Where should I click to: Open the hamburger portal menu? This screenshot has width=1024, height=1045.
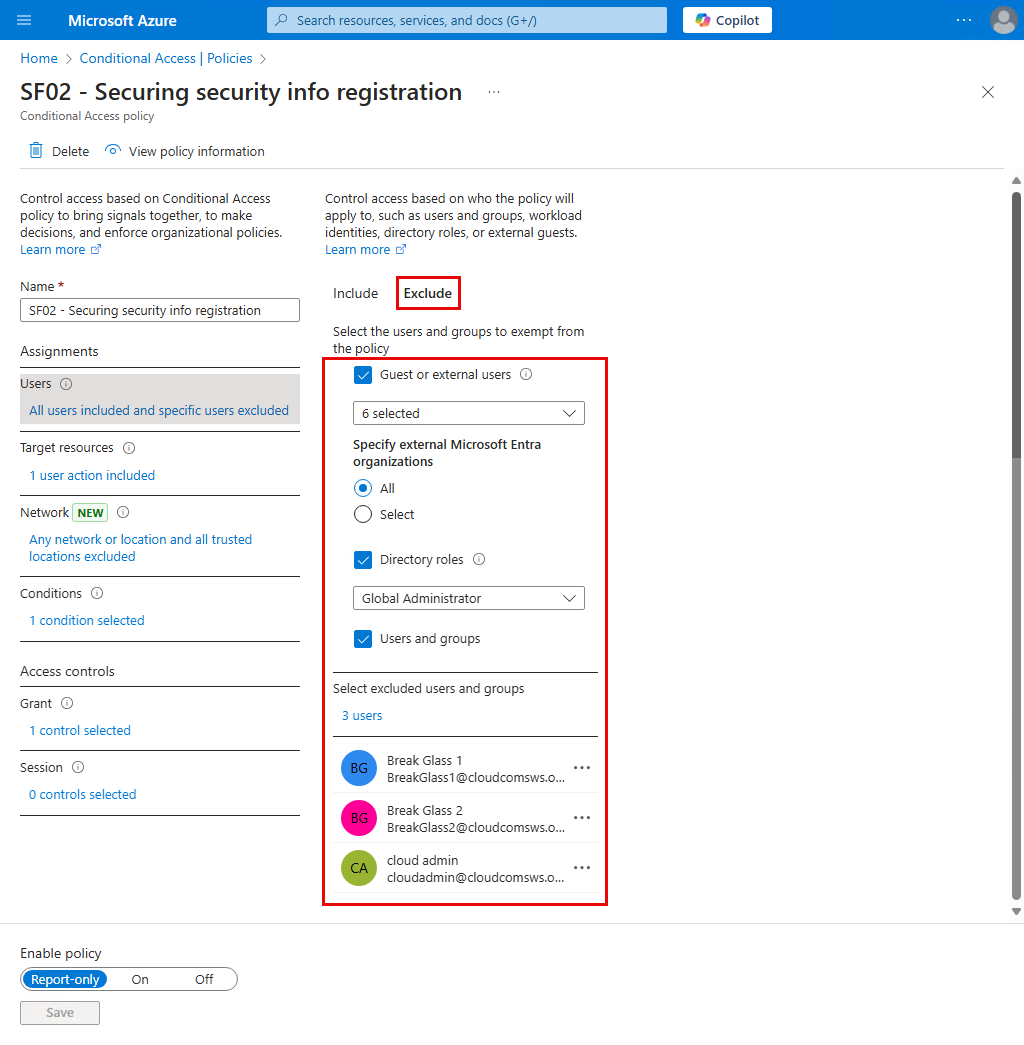[x=25, y=20]
